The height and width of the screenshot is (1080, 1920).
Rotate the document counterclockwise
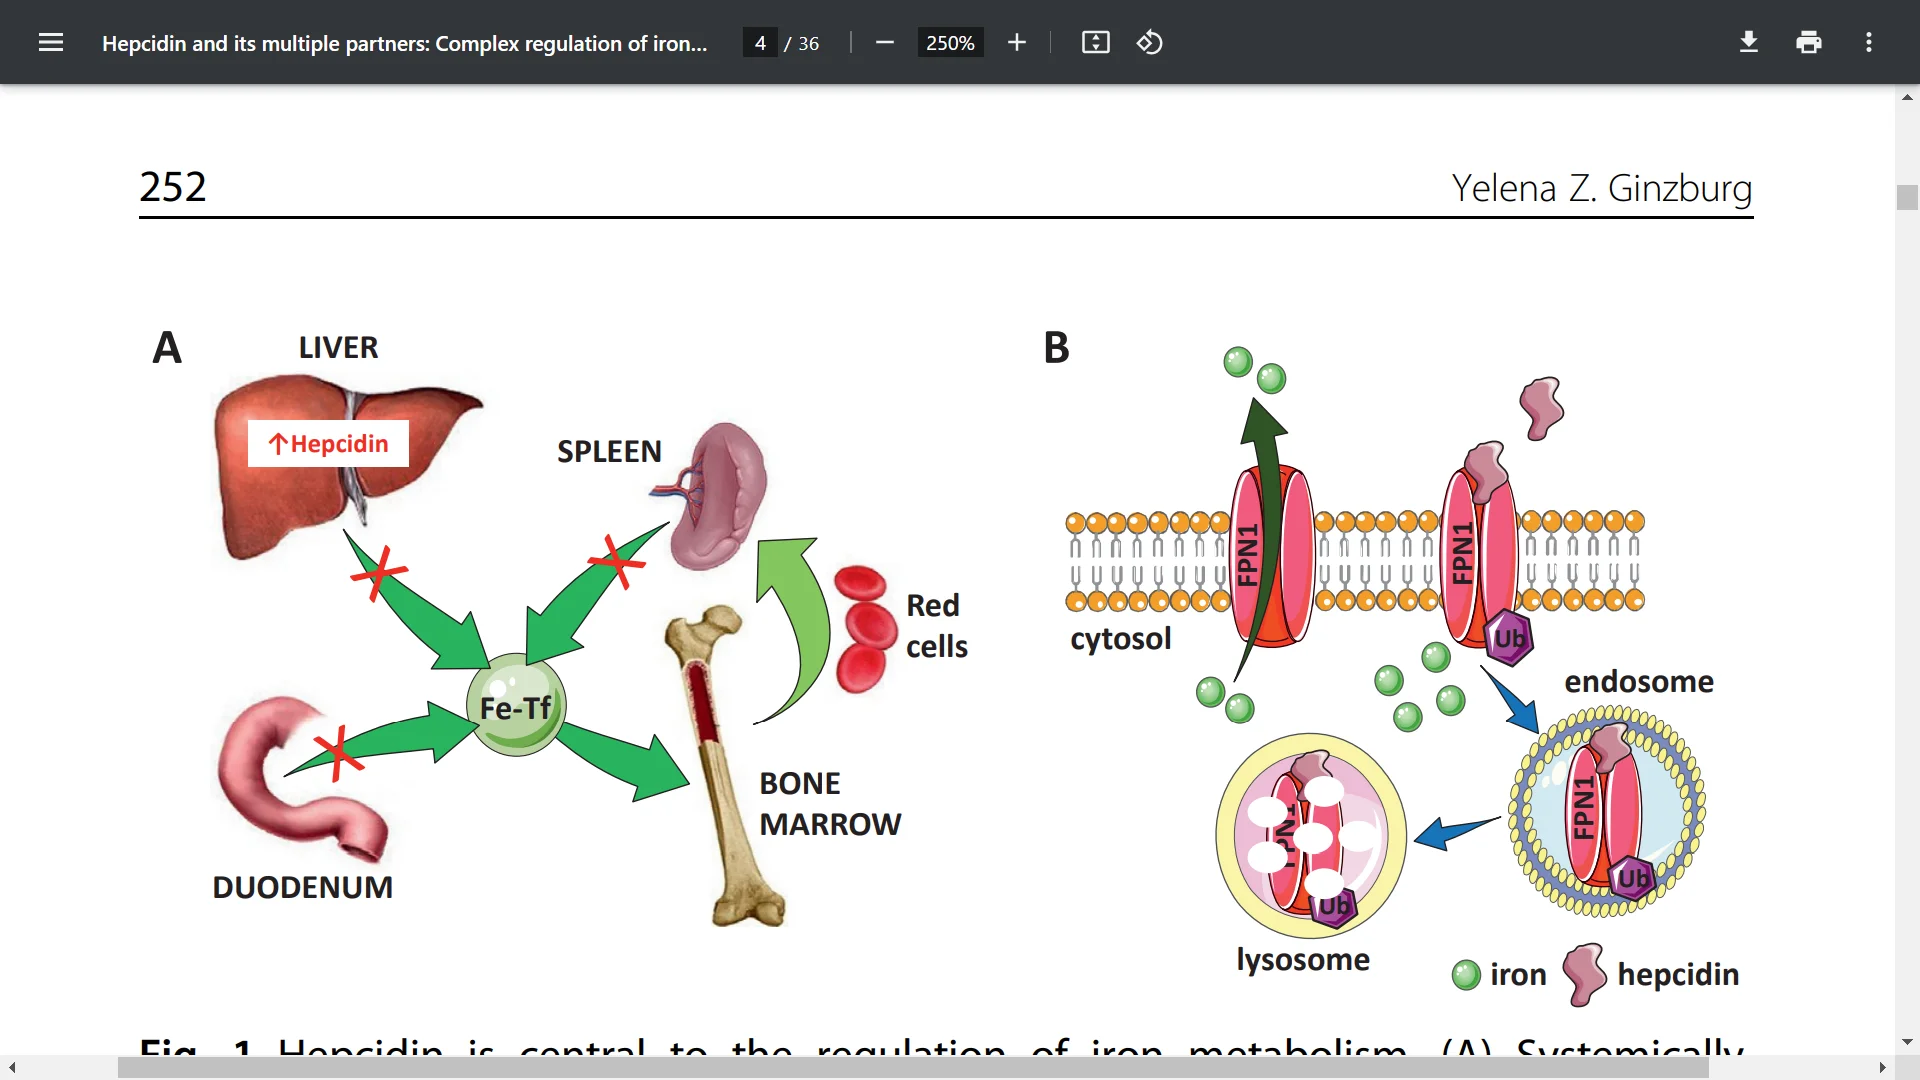[1150, 42]
